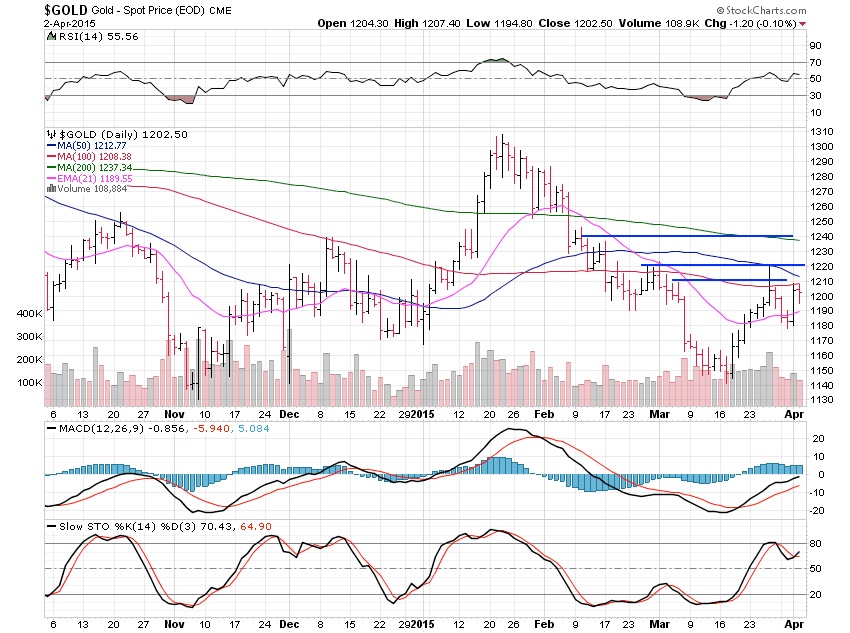This screenshot has height=633, width=850.
Task: Click the RSI(14) indicator icon
Action: 51,36
